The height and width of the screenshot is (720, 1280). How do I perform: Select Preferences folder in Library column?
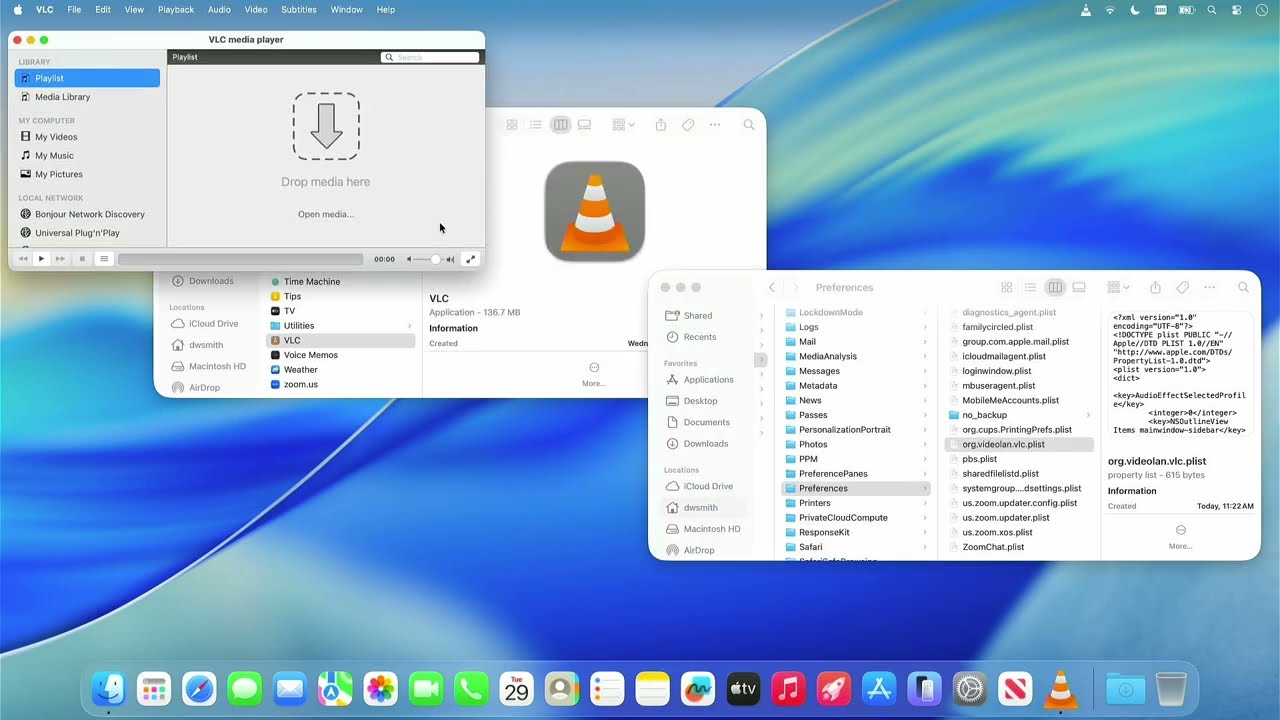856,488
